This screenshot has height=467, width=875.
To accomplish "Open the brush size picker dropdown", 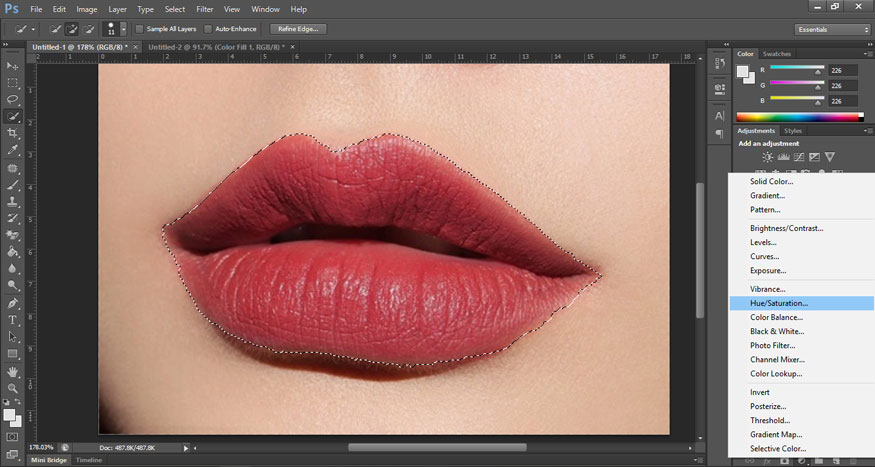I will [122, 29].
